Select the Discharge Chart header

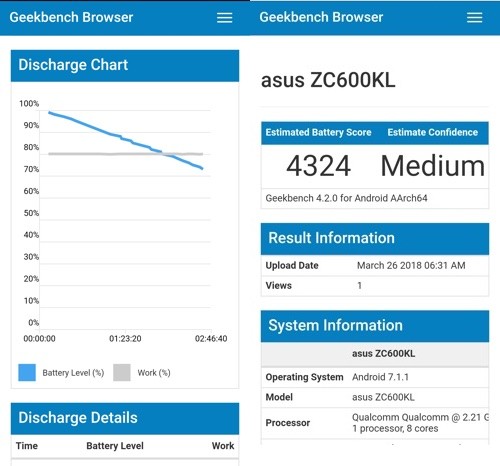coord(125,66)
